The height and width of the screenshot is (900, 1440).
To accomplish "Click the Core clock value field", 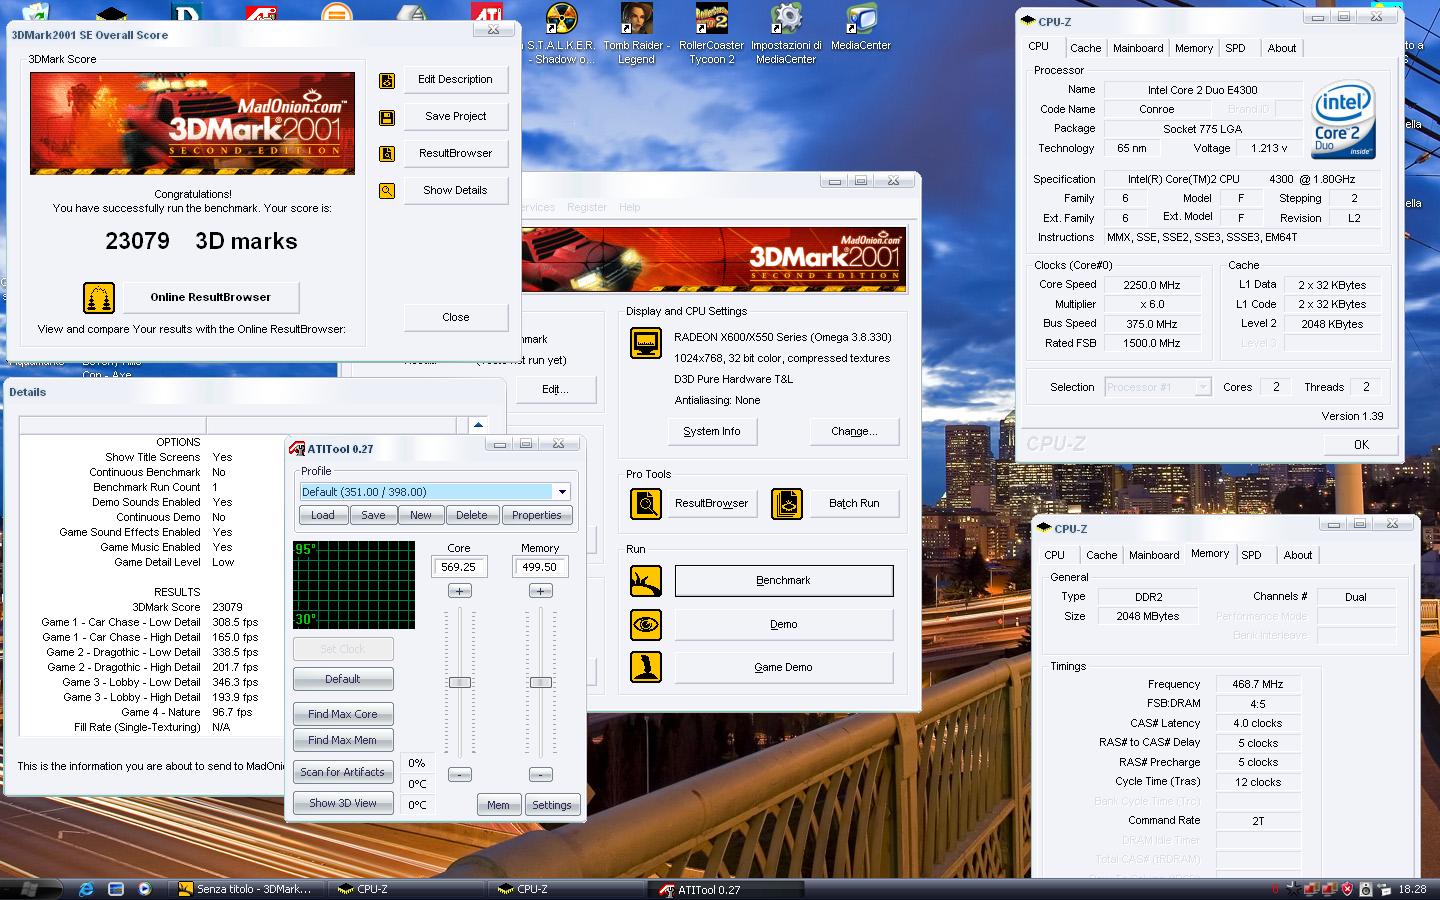I will pyautogui.click(x=459, y=567).
